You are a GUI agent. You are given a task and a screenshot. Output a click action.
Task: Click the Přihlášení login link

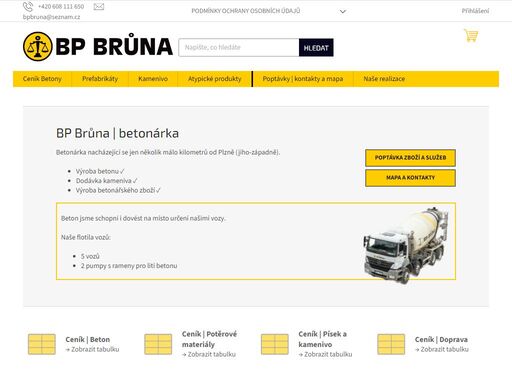tap(475, 11)
